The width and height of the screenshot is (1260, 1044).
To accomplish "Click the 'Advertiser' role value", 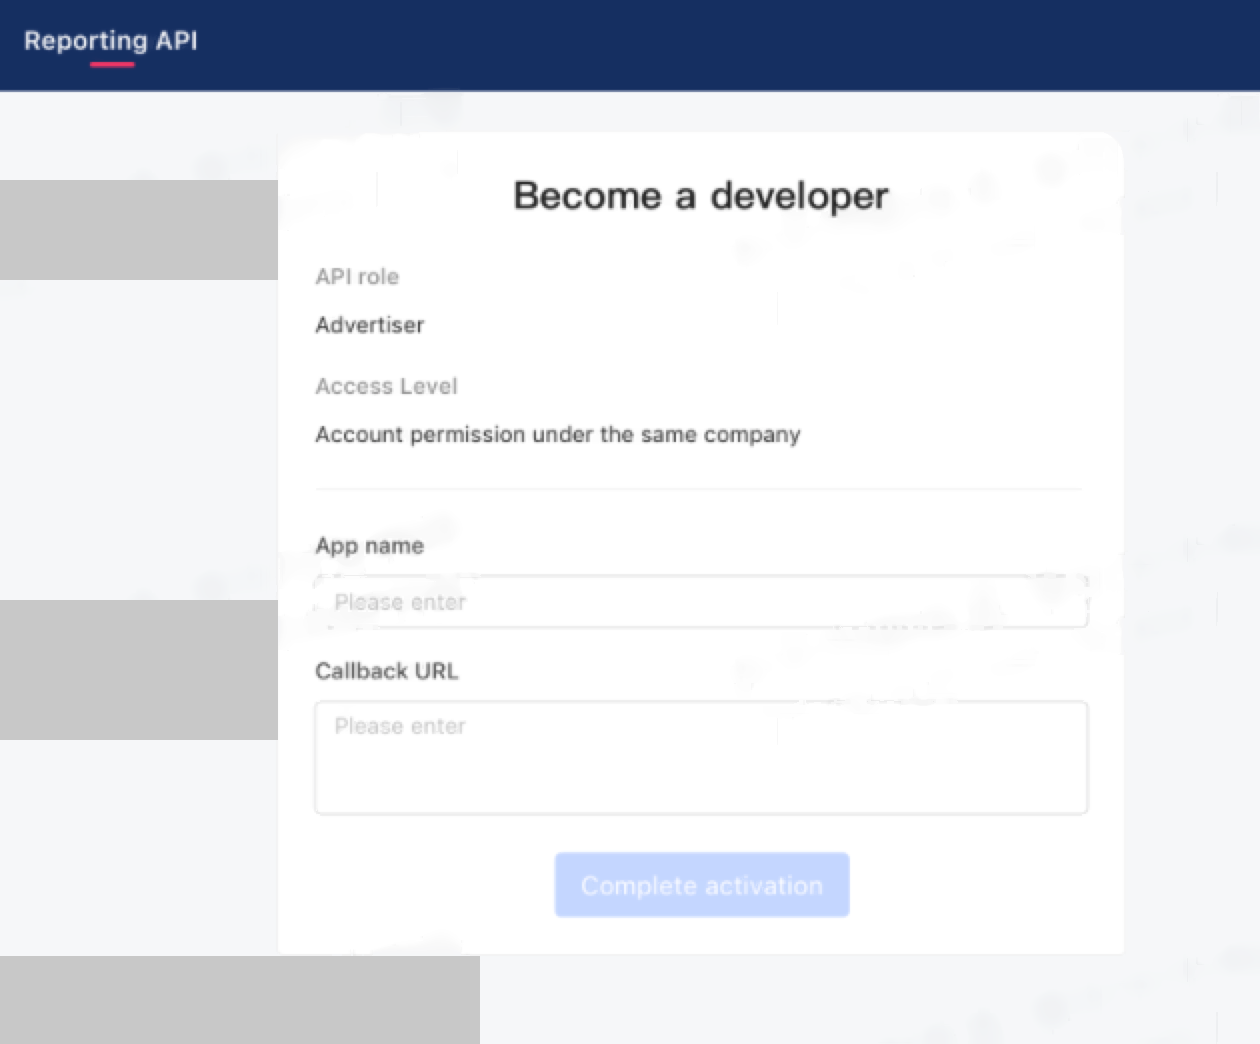I will point(370,325).
